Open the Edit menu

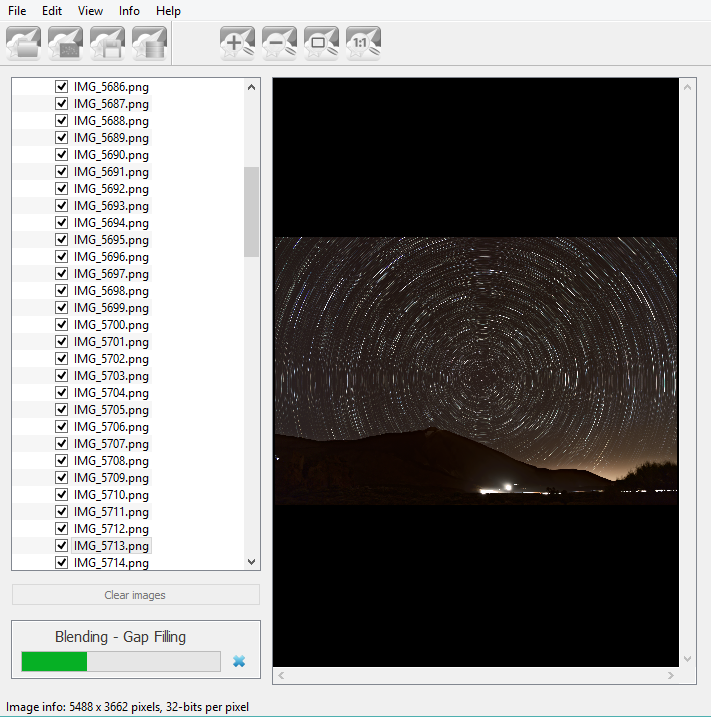(52, 11)
